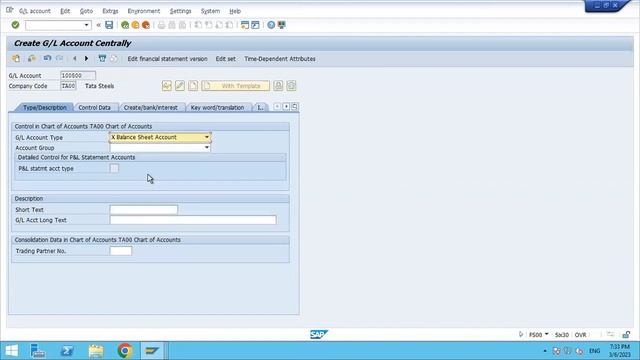This screenshot has height=360, width=640.
Task: Open File Explorer from taskbar
Action: (96, 351)
